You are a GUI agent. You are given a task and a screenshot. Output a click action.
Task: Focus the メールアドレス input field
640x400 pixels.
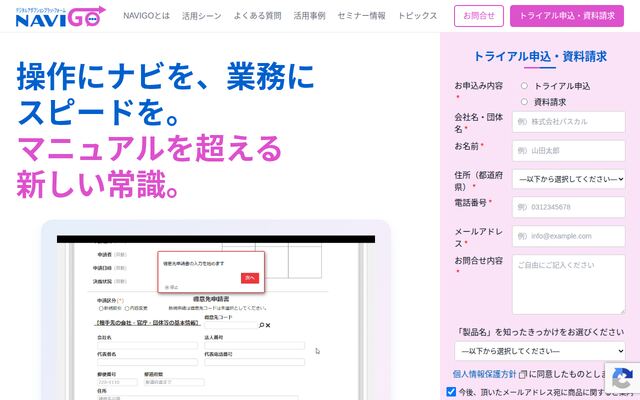click(x=569, y=236)
